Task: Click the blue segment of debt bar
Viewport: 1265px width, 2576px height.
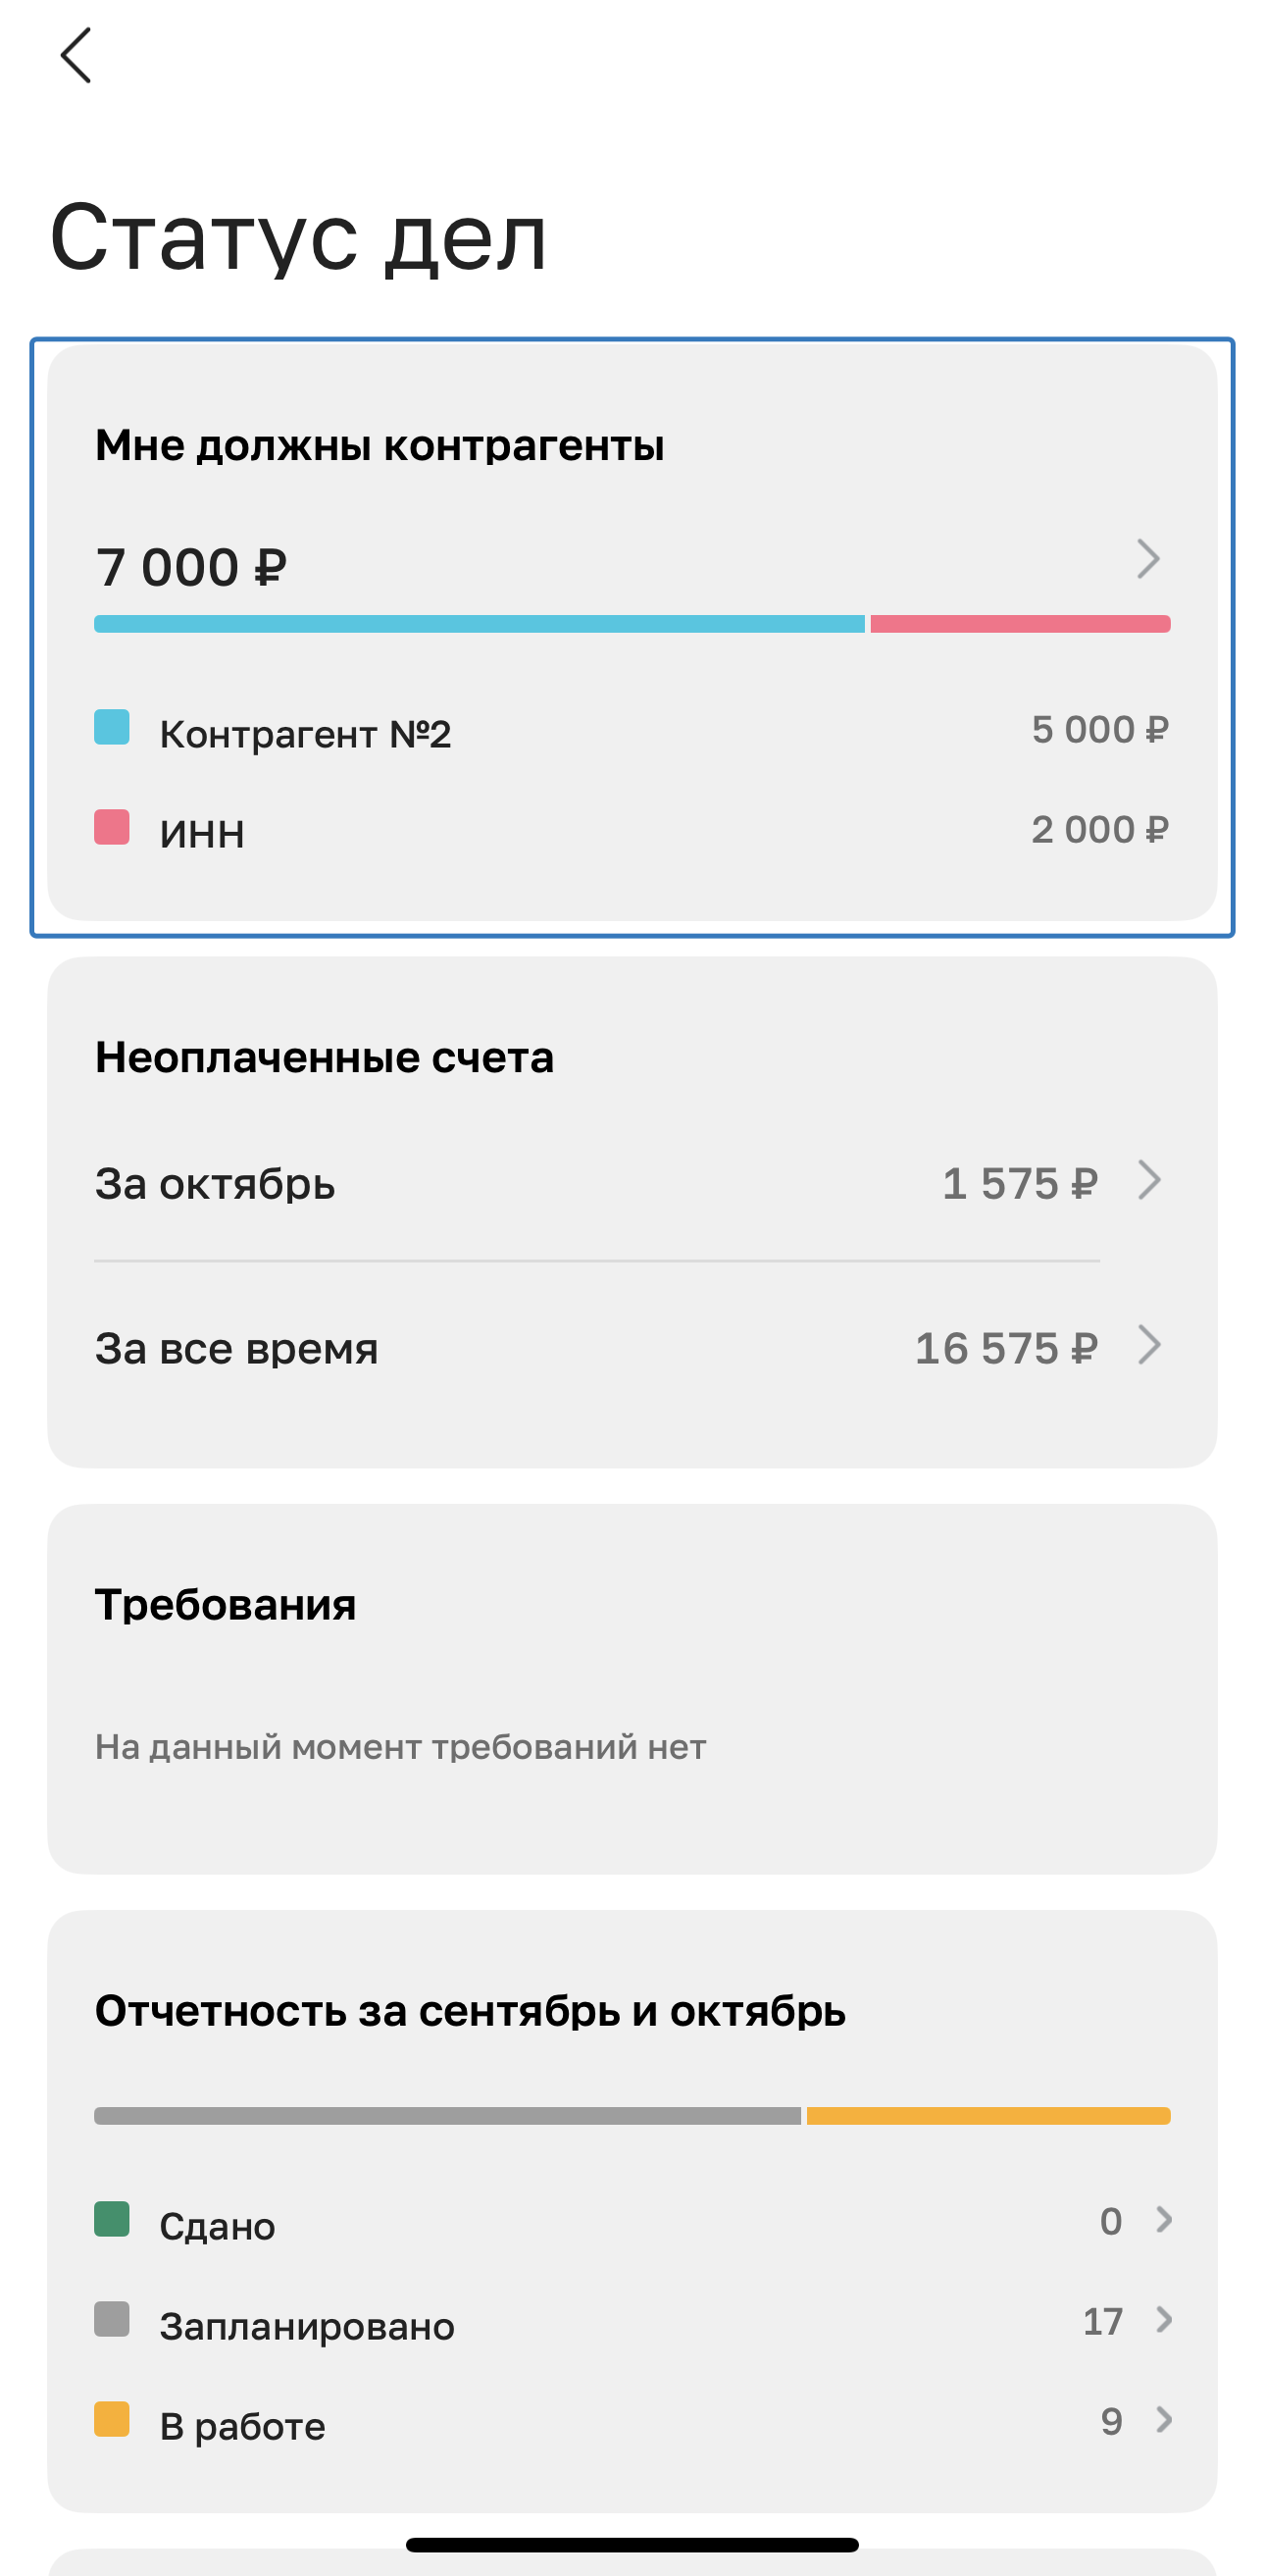Action: click(x=479, y=624)
